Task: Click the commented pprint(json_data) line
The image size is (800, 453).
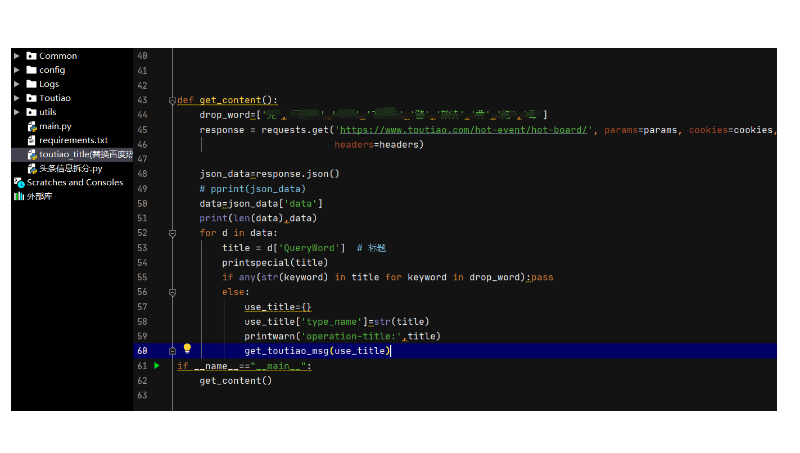Action: (x=253, y=189)
